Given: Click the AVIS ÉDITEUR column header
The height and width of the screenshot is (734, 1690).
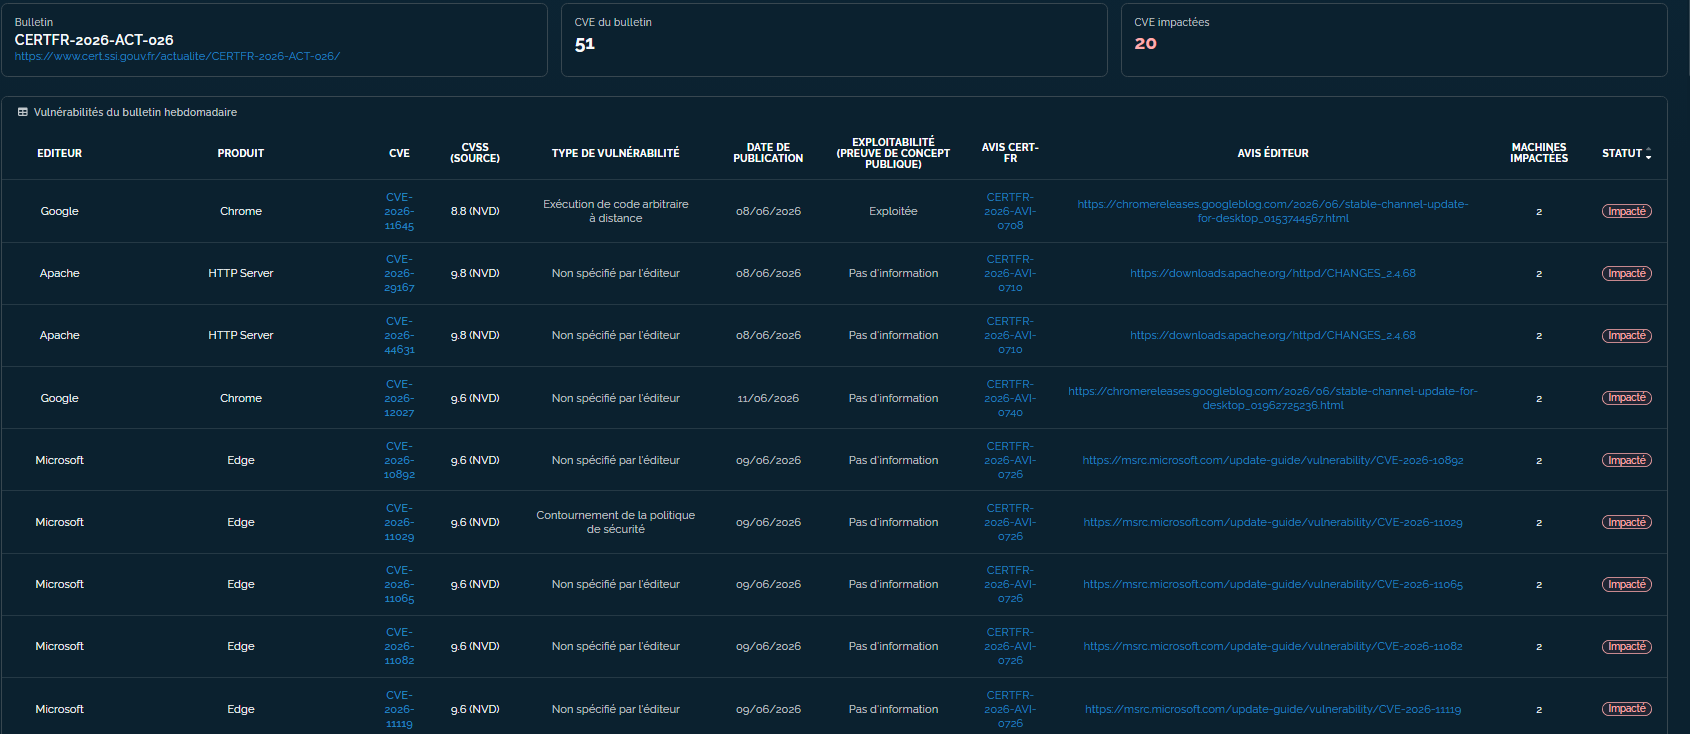Looking at the screenshot, I should click(1273, 153).
